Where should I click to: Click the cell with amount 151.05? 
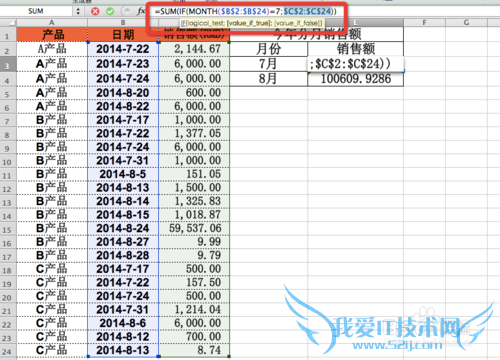coord(194,174)
